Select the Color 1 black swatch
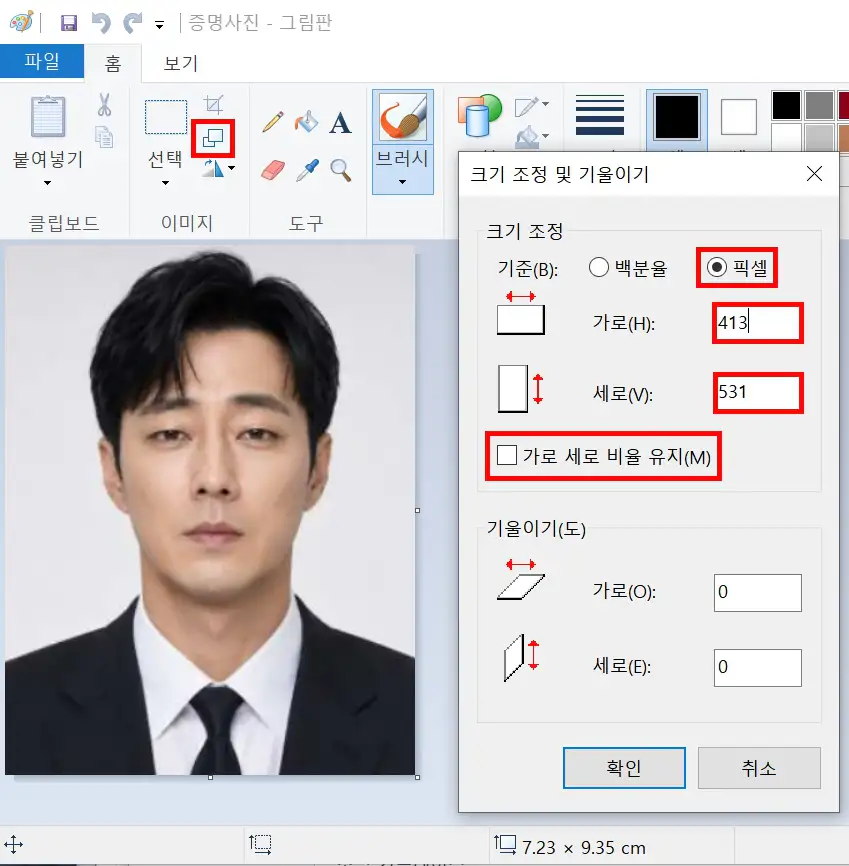This screenshot has width=849, height=866. [x=677, y=117]
